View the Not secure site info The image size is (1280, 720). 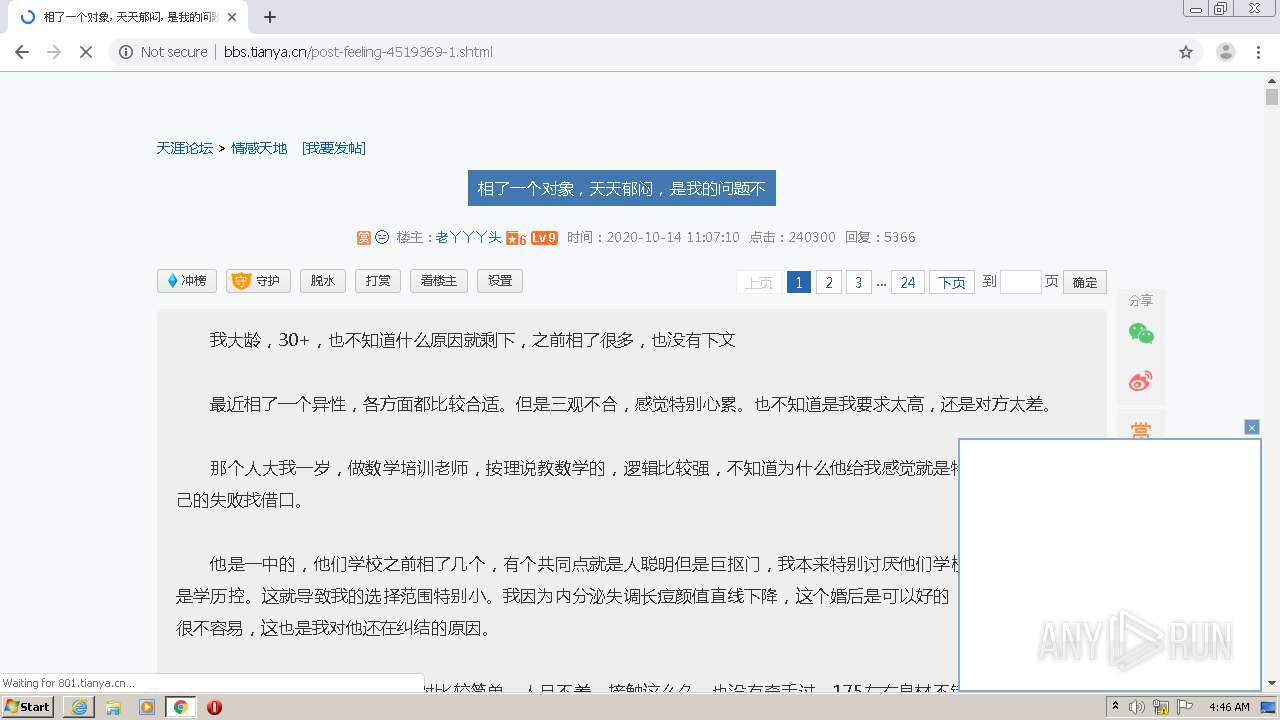pyautogui.click(x=163, y=52)
